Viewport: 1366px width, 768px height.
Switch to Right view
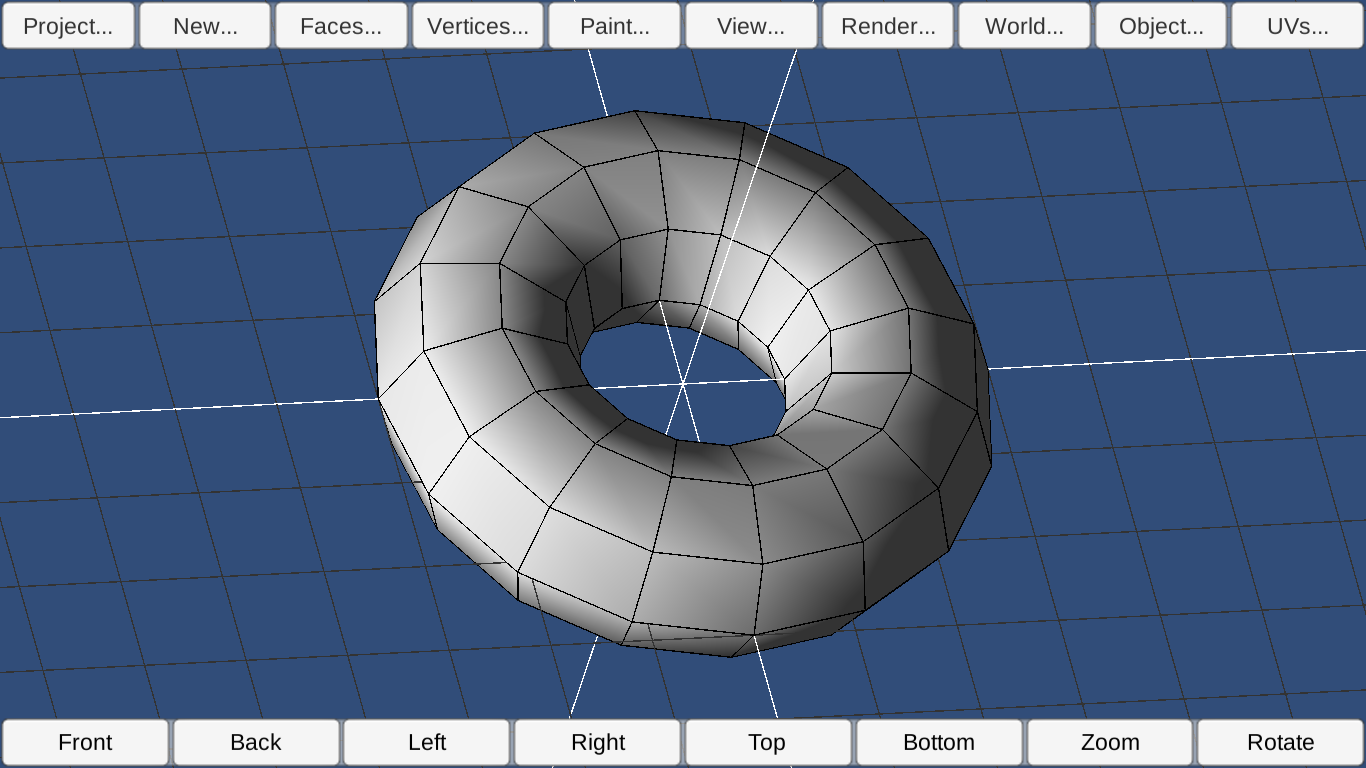(x=598, y=743)
